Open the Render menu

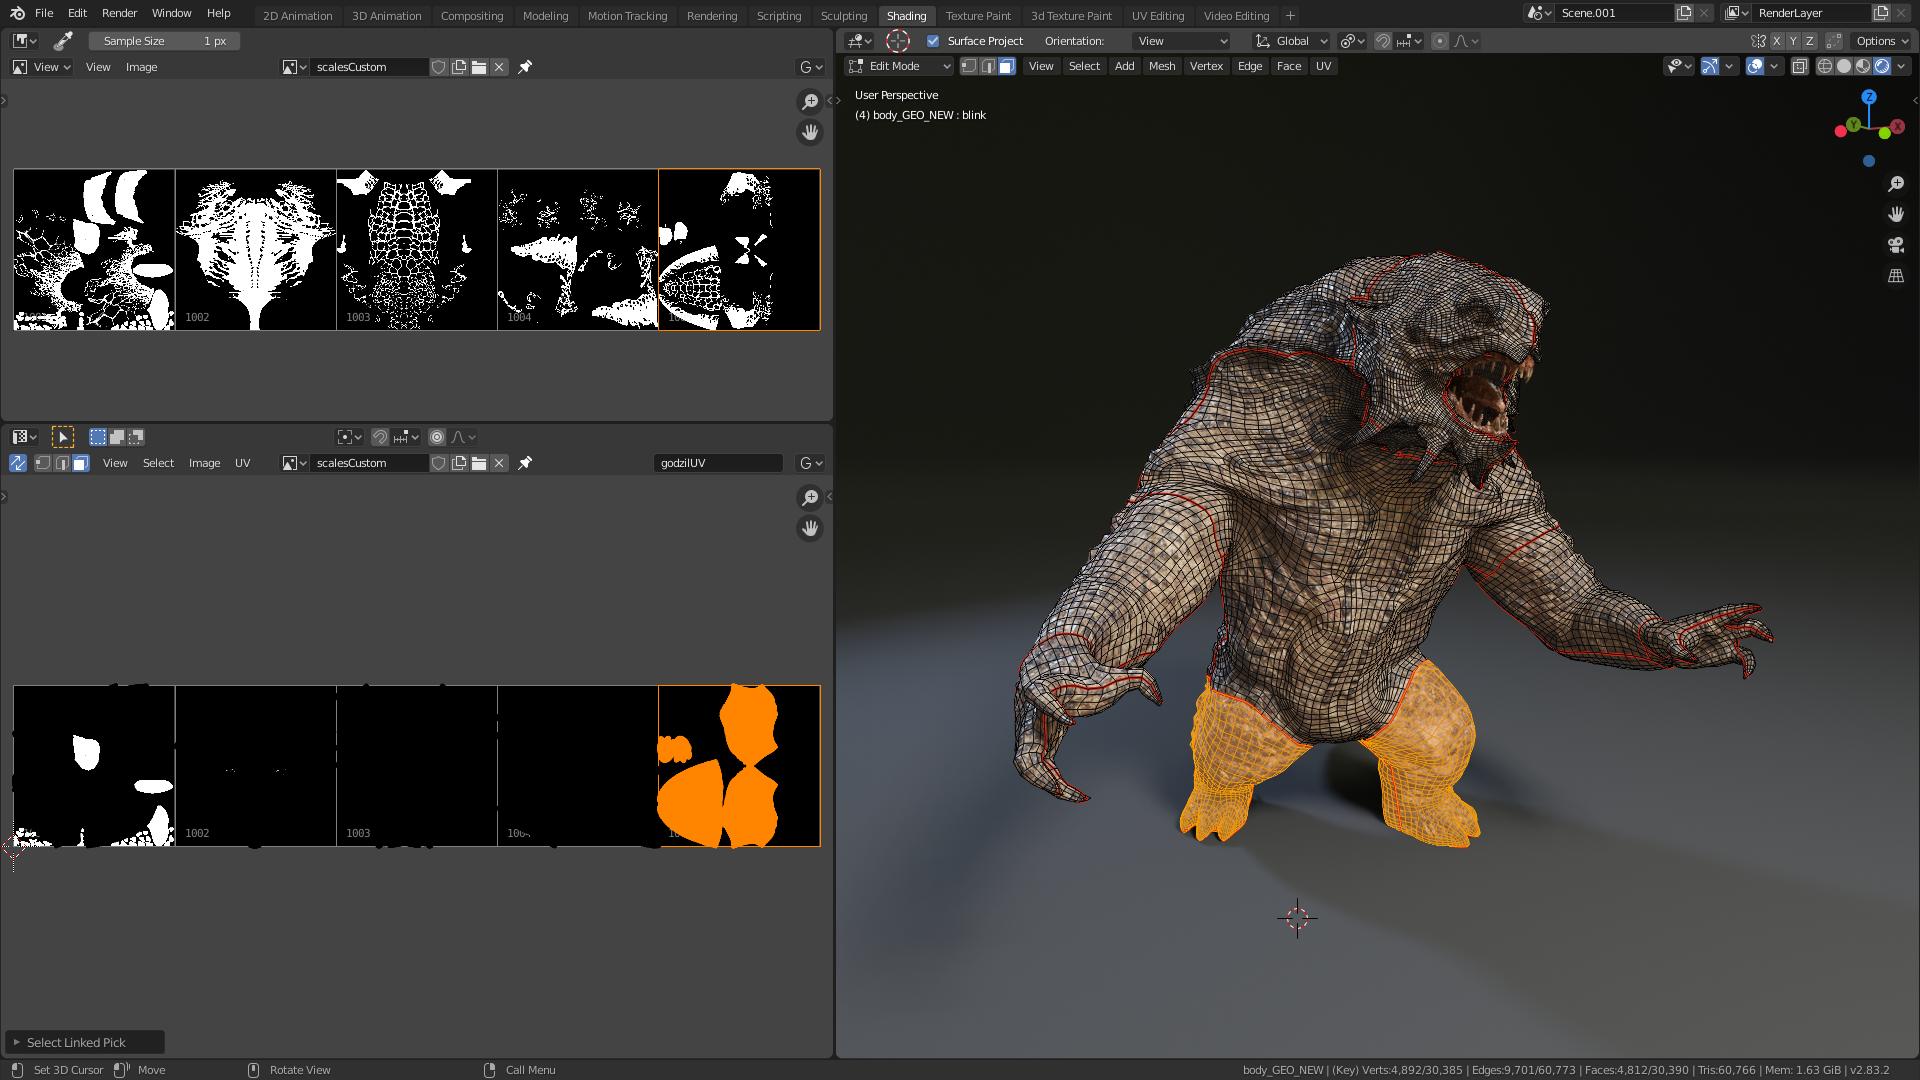(119, 13)
